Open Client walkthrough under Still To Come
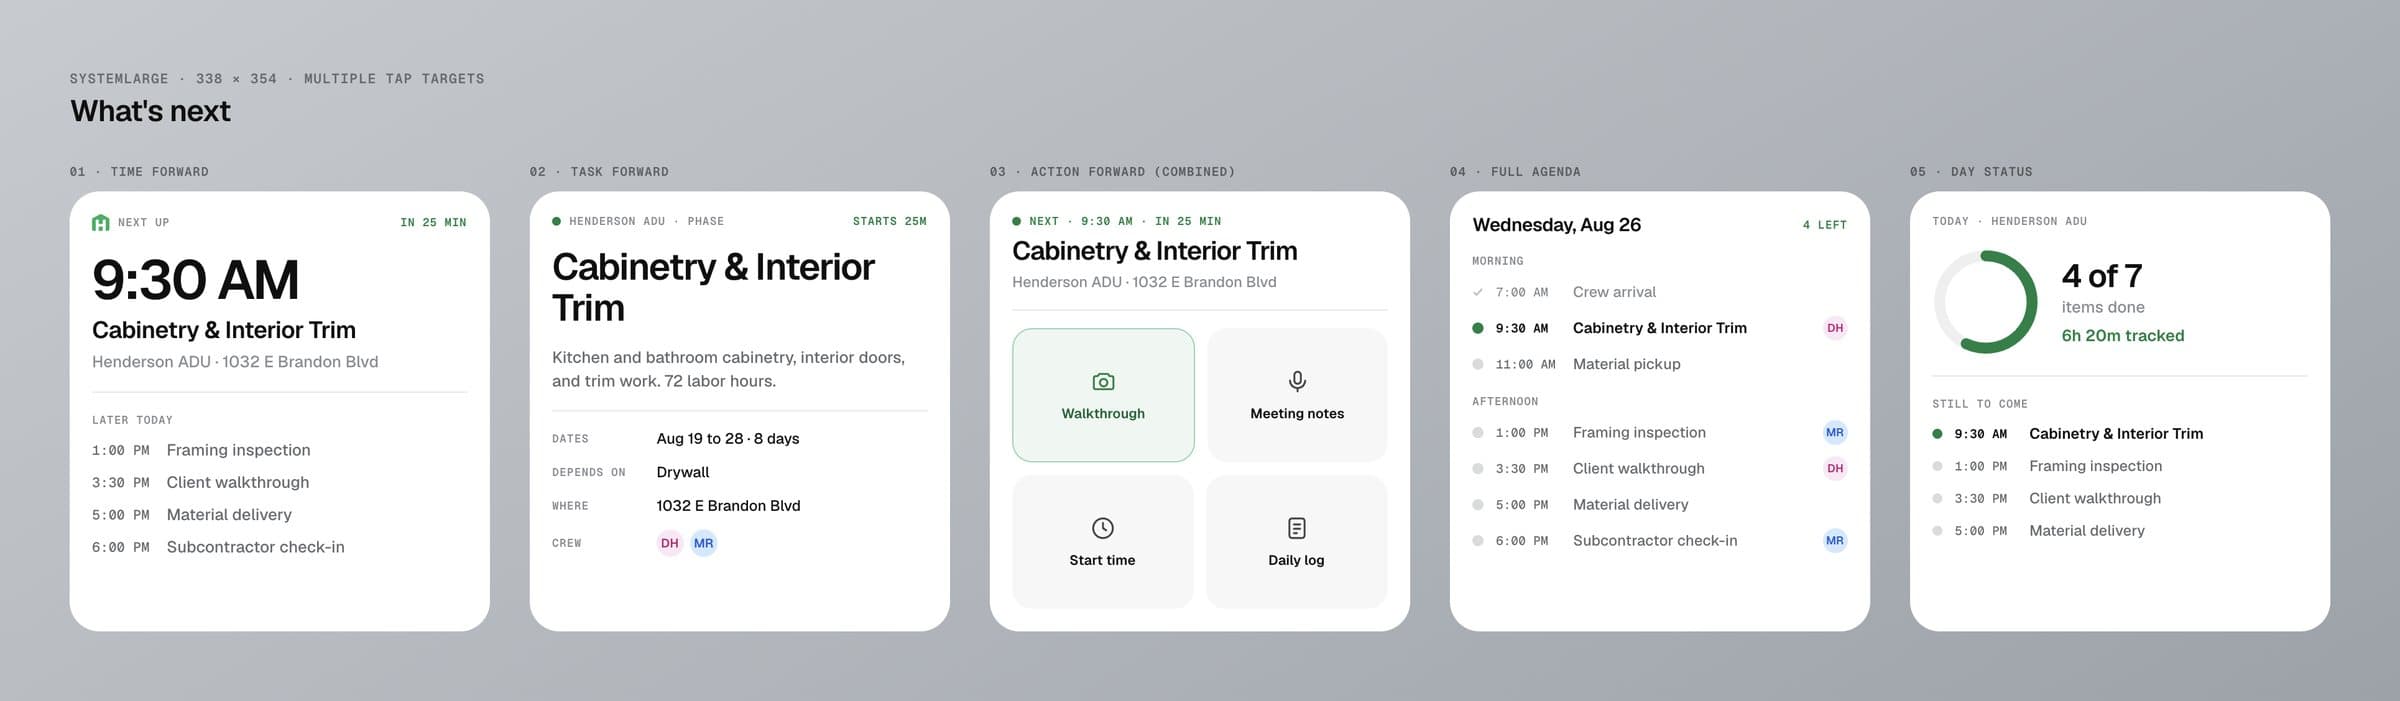Viewport: 2400px width, 701px height. pos(2119,498)
